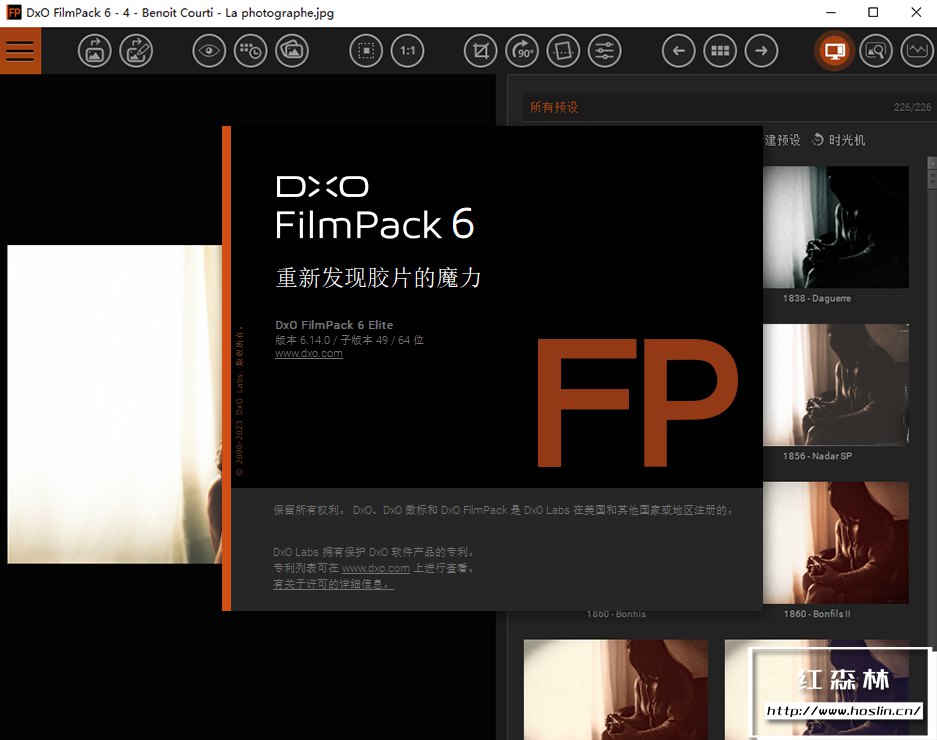The width and height of the screenshot is (937, 740).
Task: Click the snapshot images icon
Action: (292, 51)
